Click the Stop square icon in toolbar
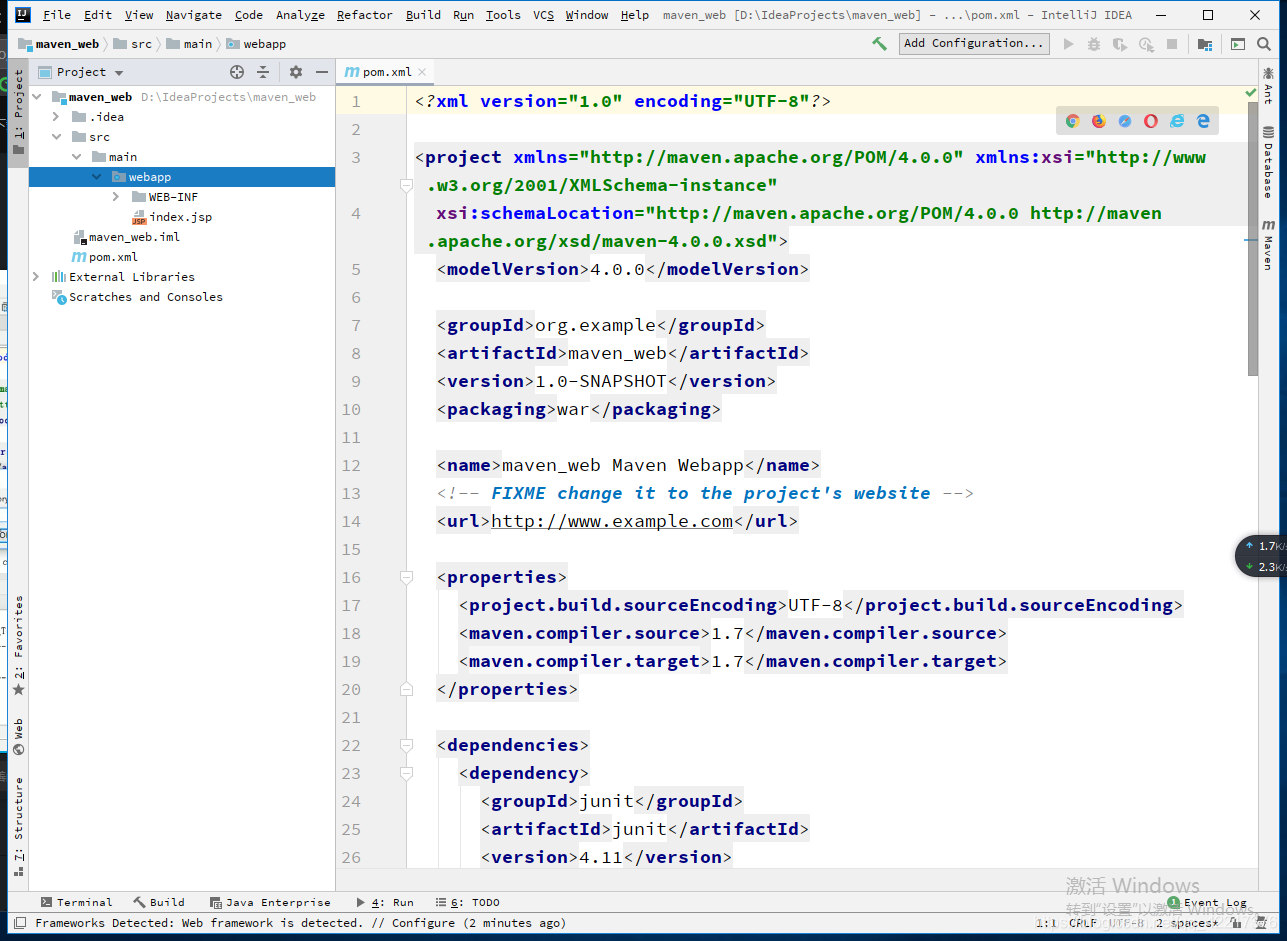The width and height of the screenshot is (1287, 941). 1172,44
